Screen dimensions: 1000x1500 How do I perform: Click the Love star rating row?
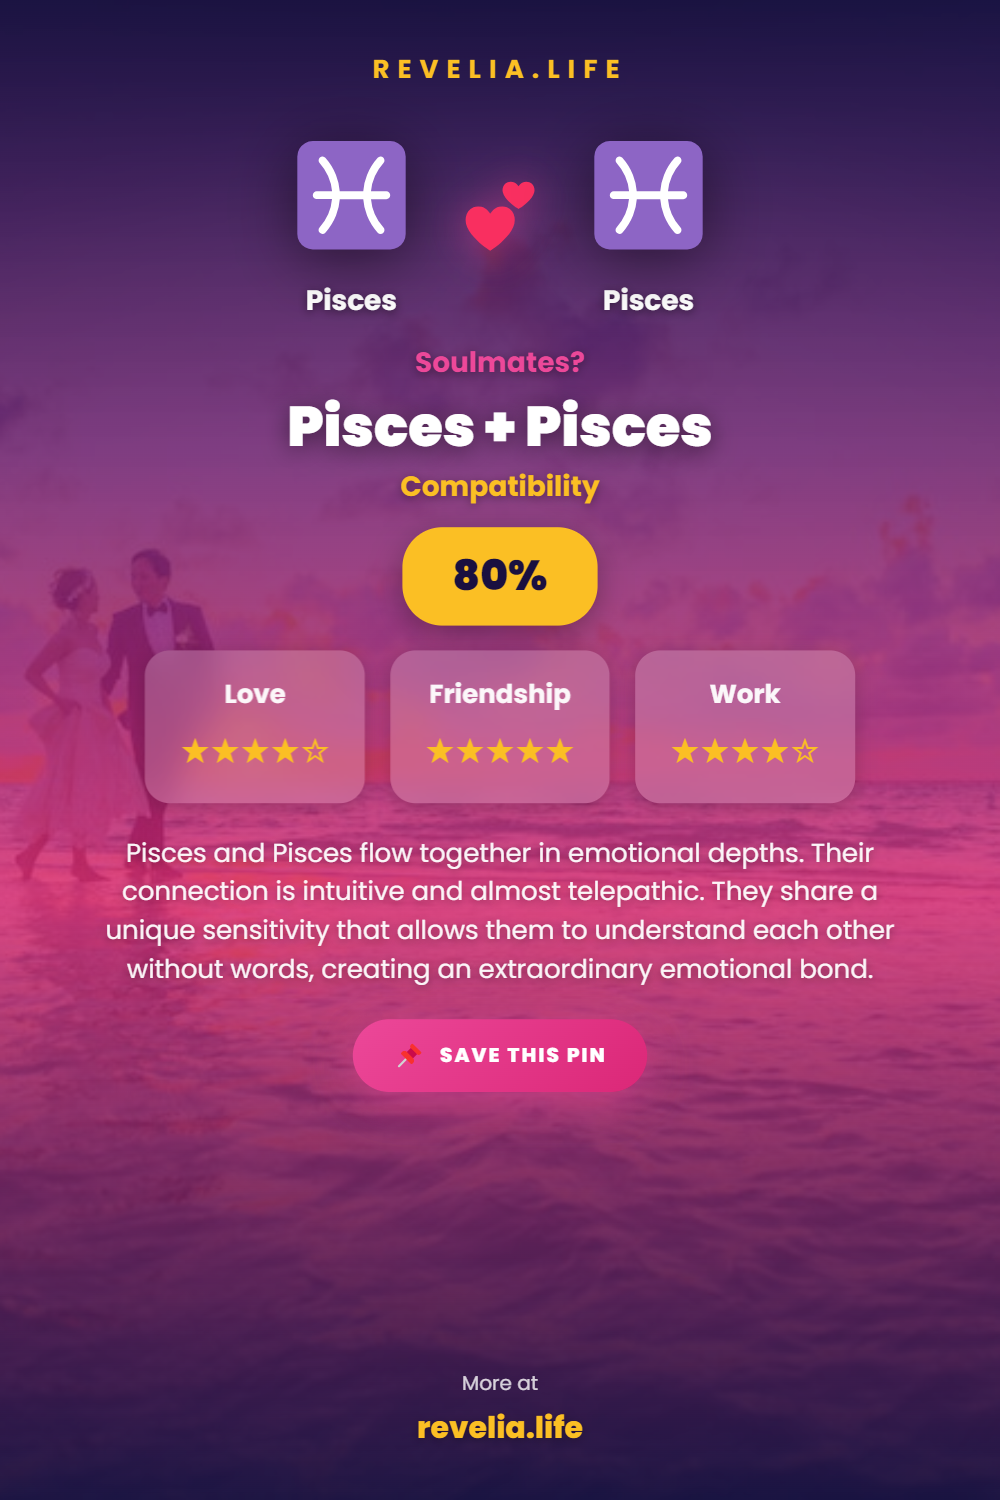[x=255, y=751]
